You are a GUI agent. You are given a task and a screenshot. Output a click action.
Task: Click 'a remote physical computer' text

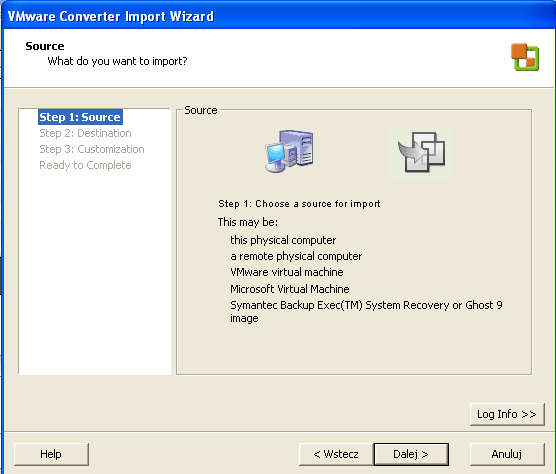[x=296, y=256]
